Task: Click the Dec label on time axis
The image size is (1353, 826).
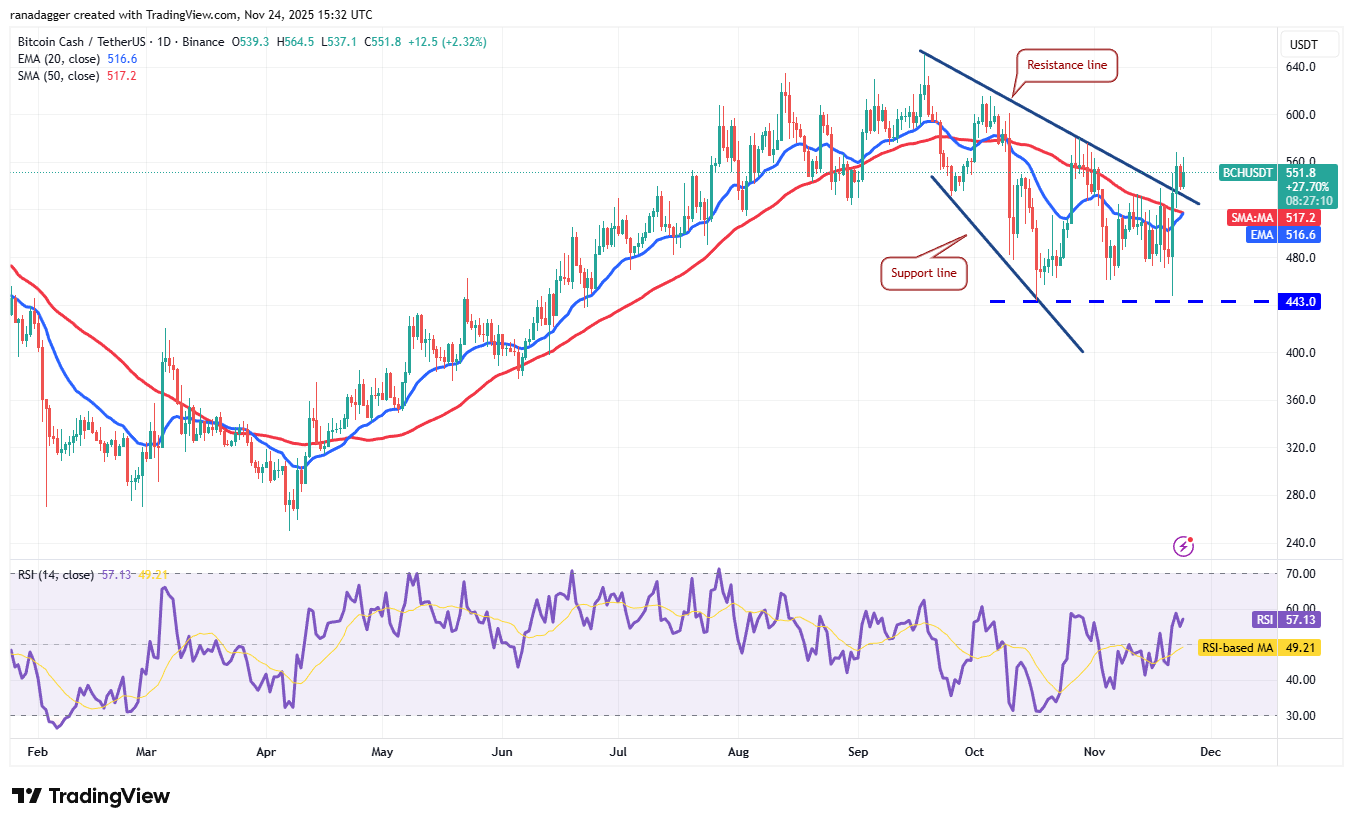Action: 1210,750
